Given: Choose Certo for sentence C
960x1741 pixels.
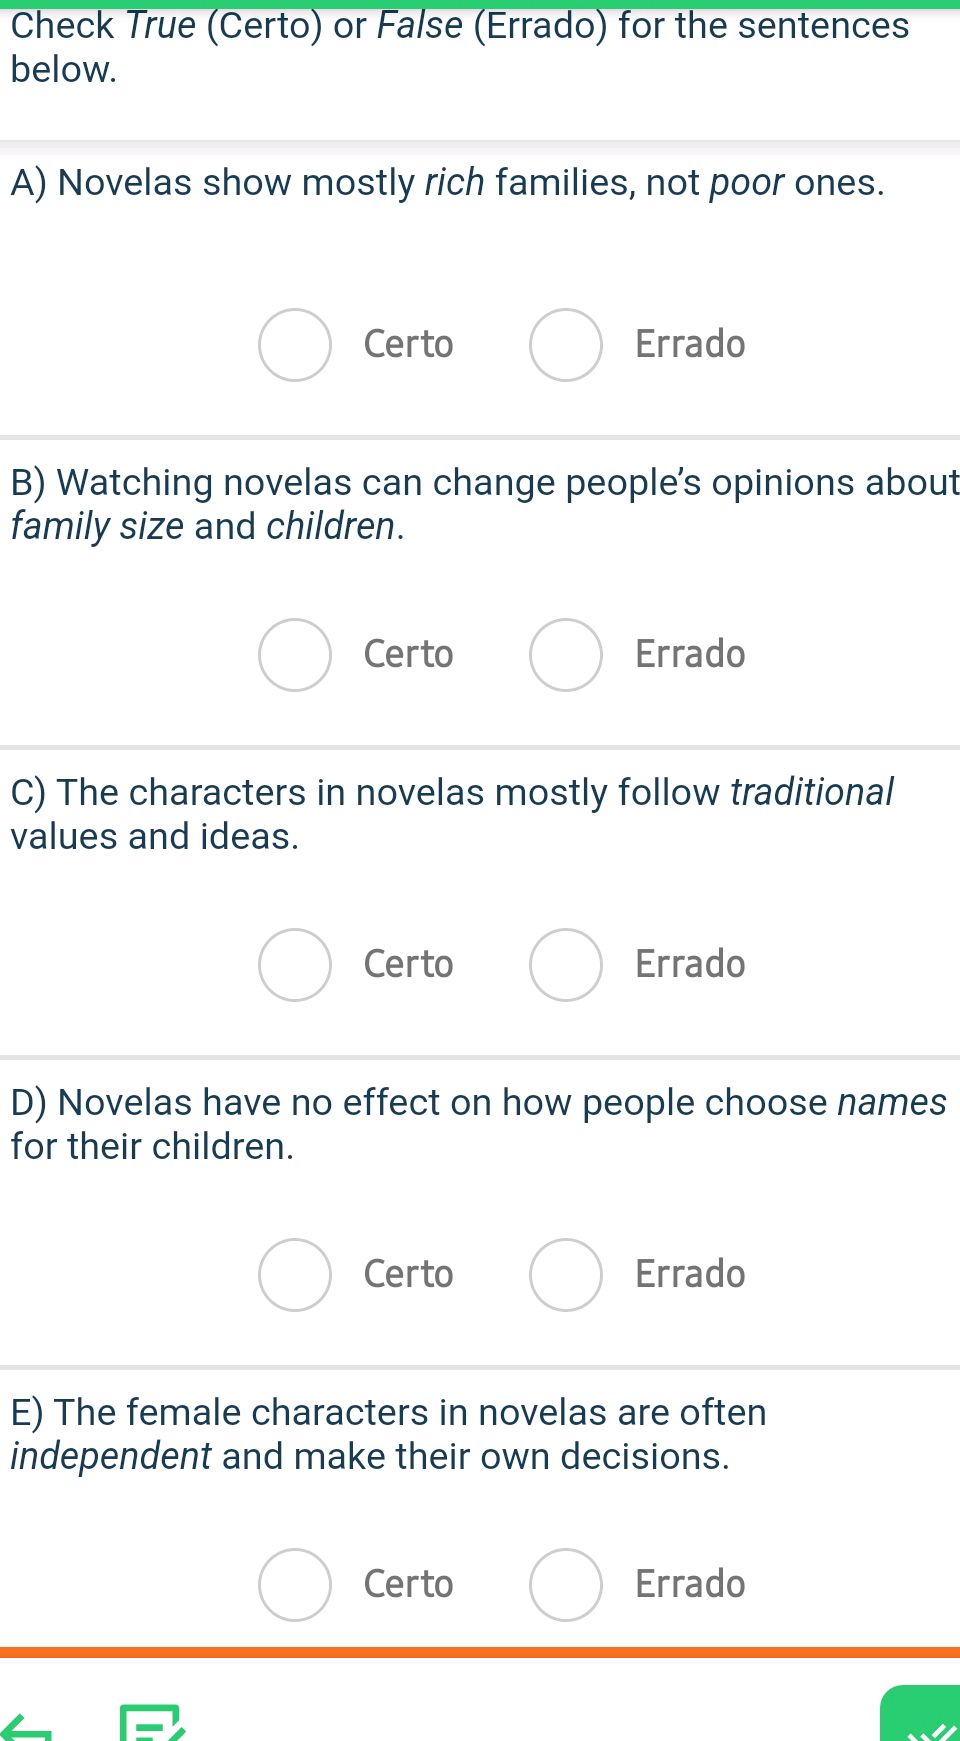Looking at the screenshot, I should [294, 965].
